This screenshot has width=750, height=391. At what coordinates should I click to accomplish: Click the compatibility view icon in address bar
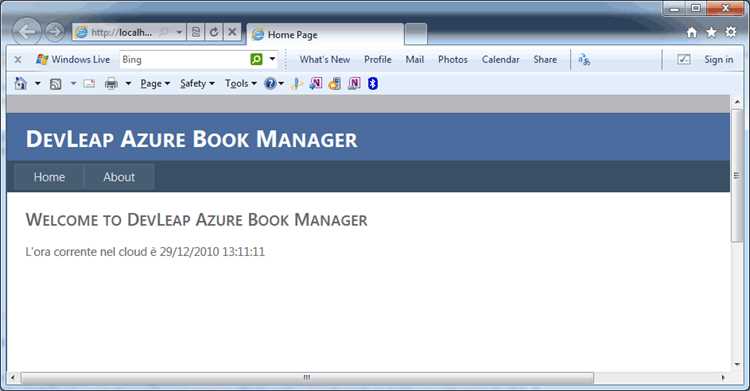tap(196, 32)
